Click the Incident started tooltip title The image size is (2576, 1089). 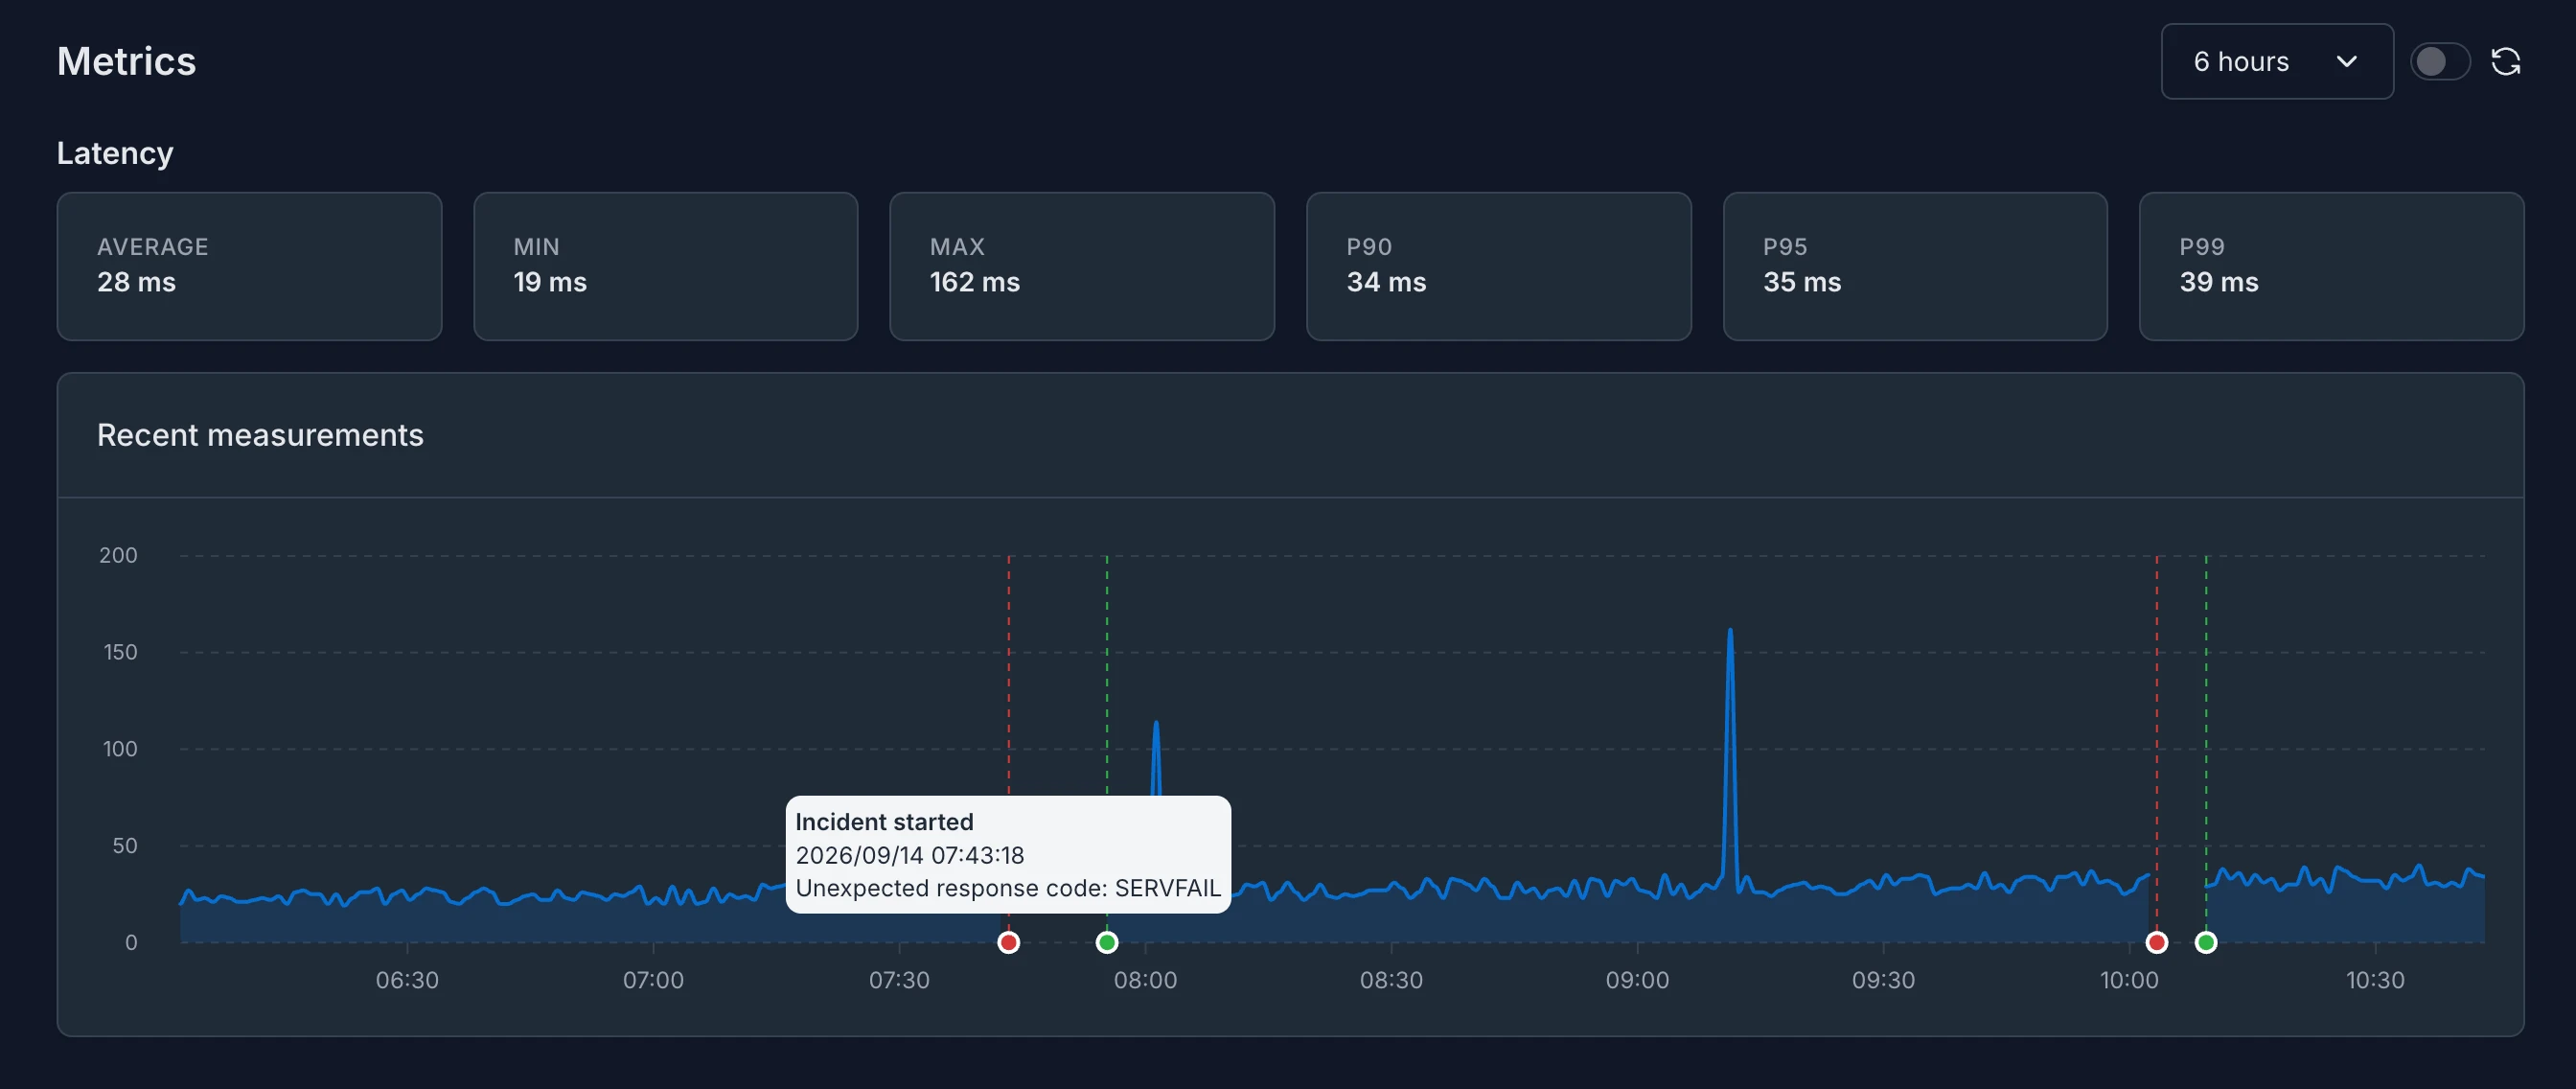[884, 822]
